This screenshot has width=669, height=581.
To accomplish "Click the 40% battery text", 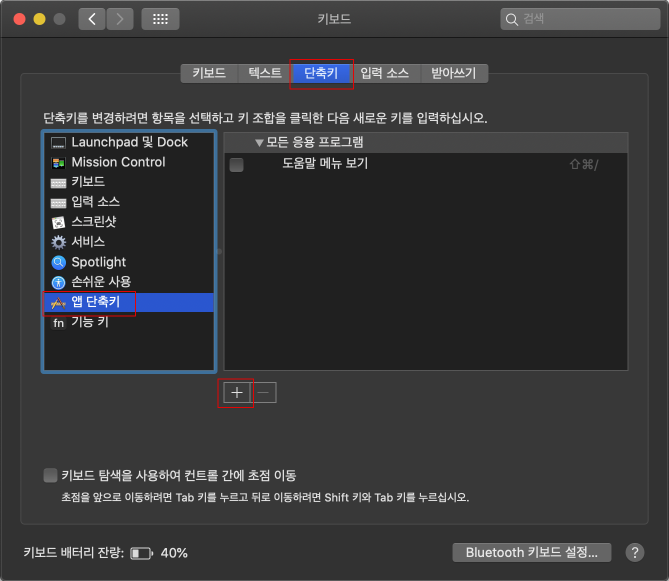I will pos(174,553).
